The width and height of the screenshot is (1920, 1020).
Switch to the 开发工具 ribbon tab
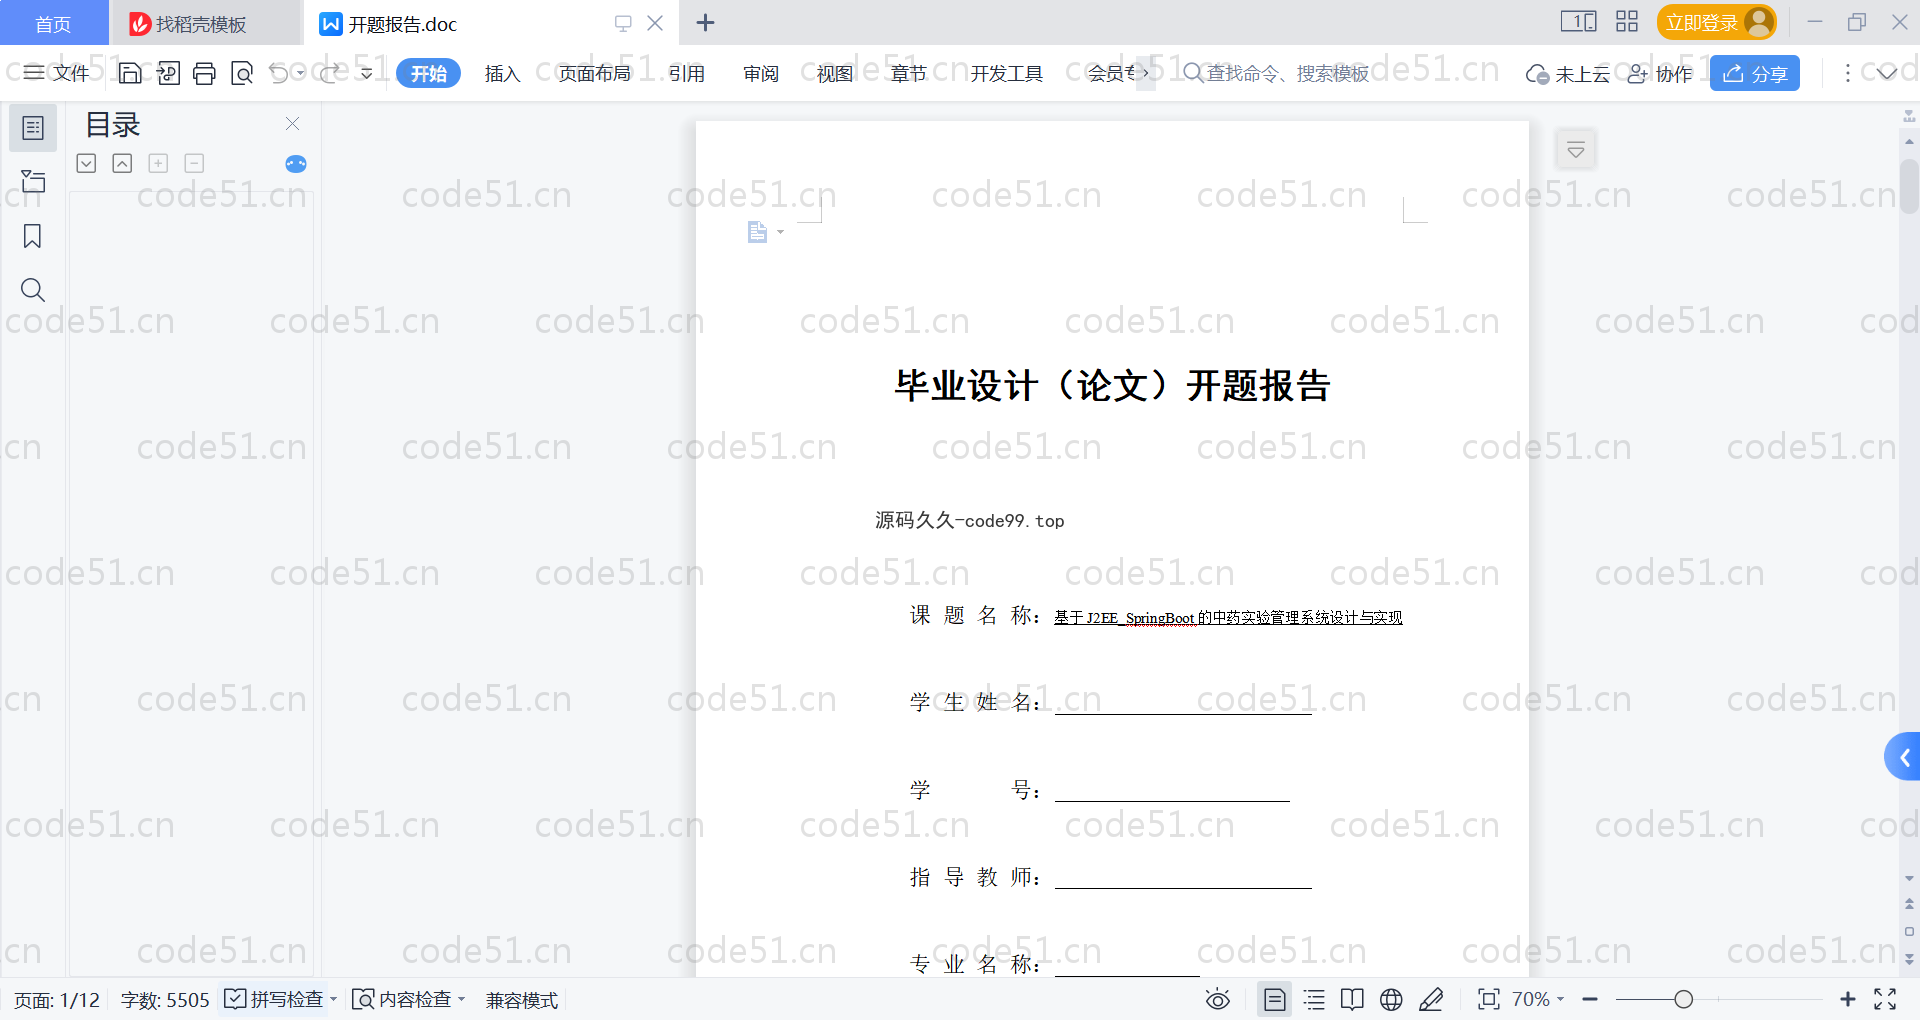[x=1007, y=73]
